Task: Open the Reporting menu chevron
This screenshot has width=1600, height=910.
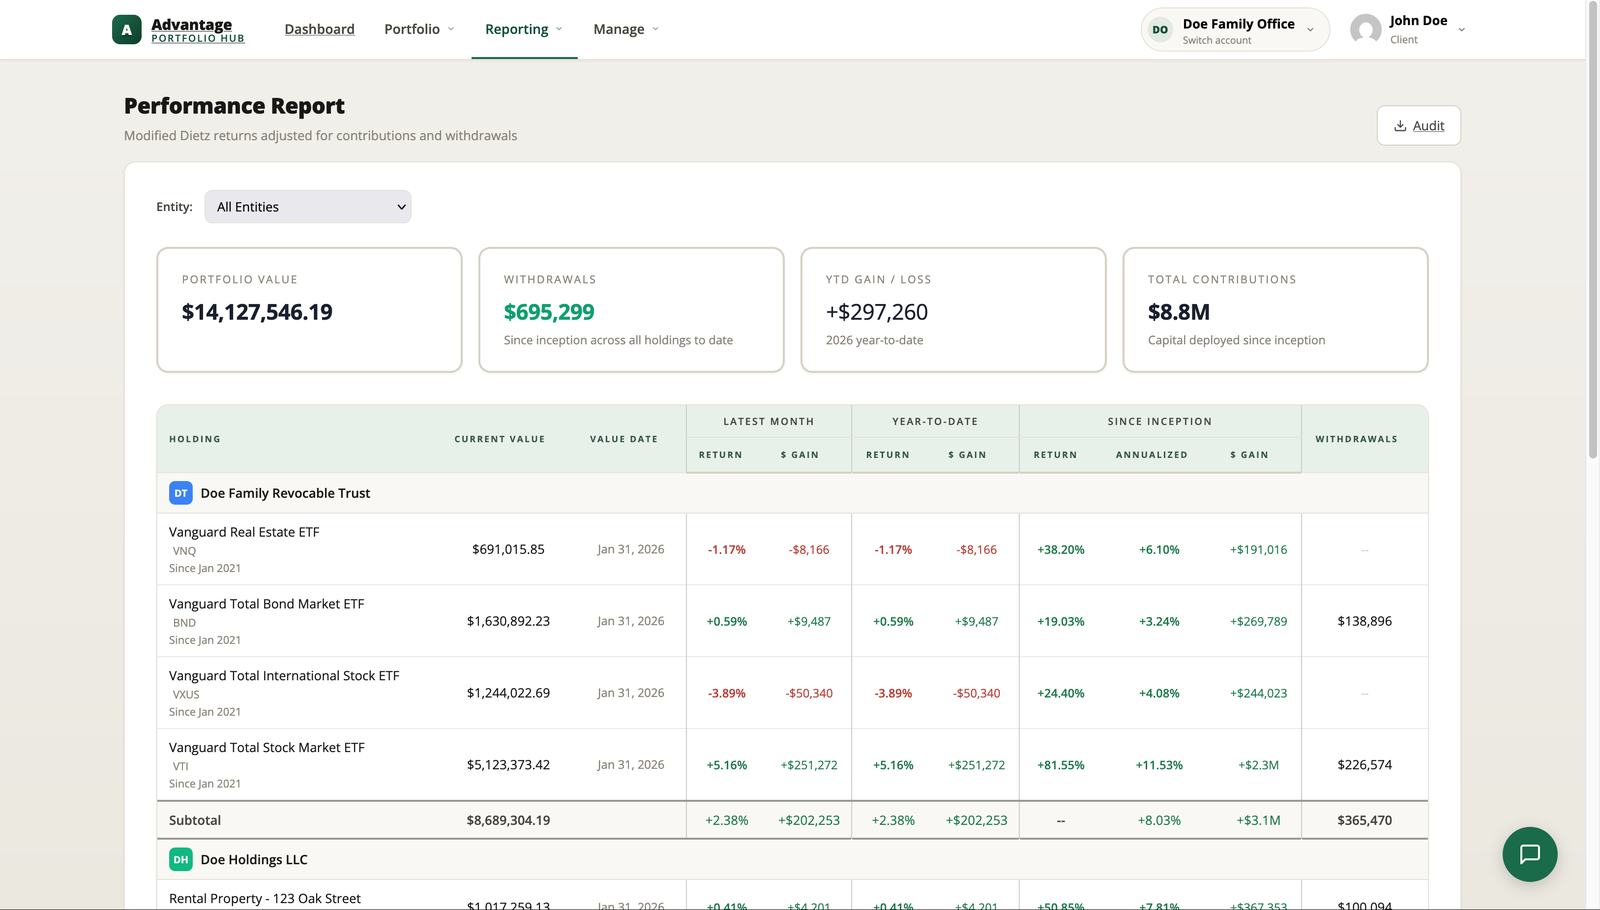Action: [559, 29]
